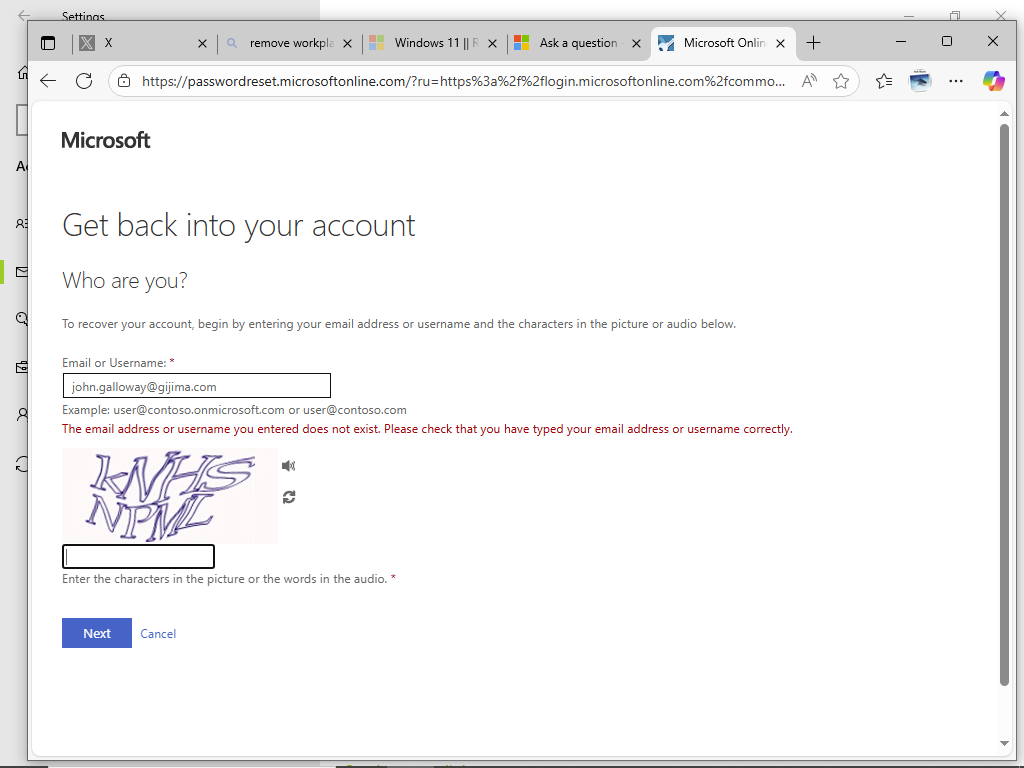Add this page to favorites star
The height and width of the screenshot is (768, 1024).
(841, 81)
